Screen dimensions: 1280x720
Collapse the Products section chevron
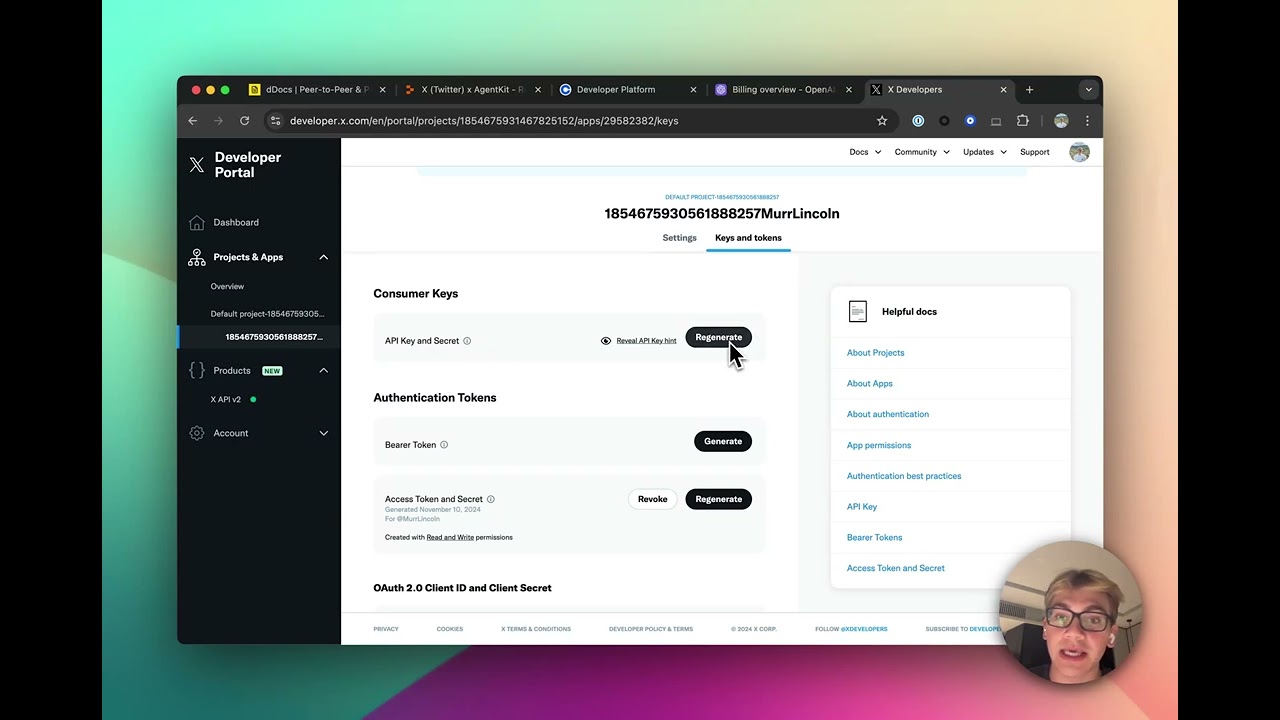click(323, 370)
